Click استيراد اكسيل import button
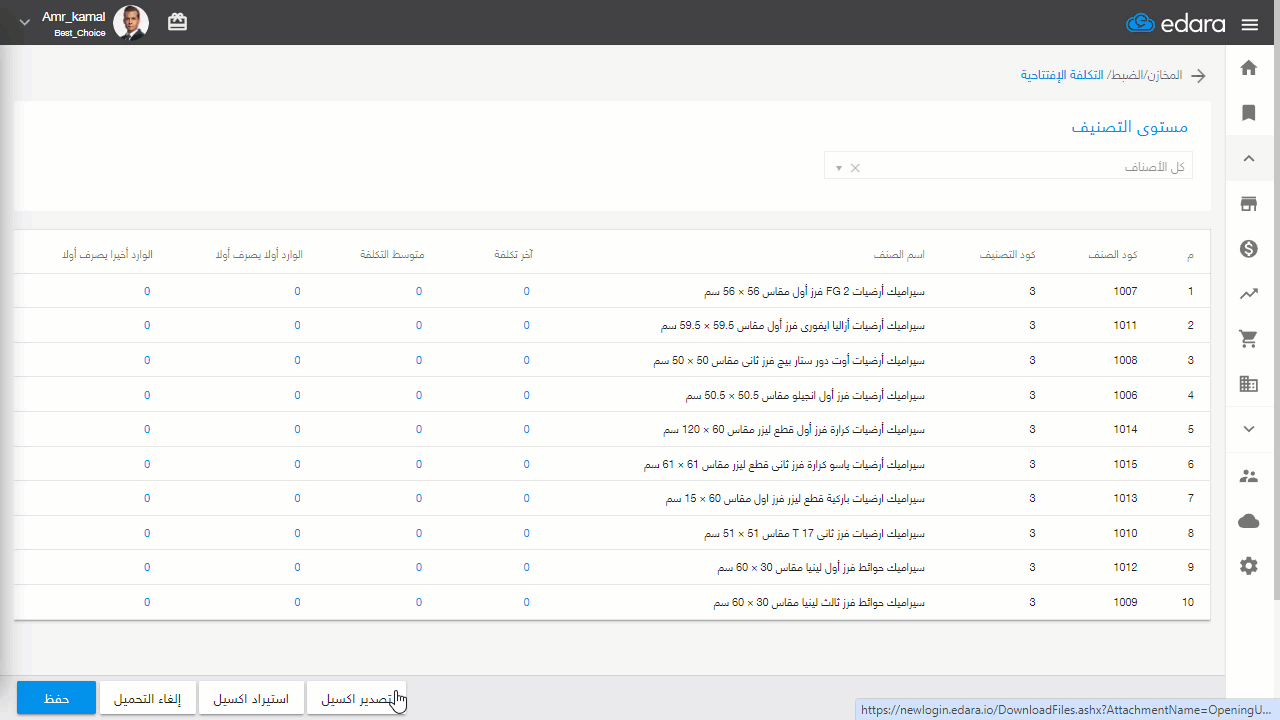 click(x=251, y=698)
